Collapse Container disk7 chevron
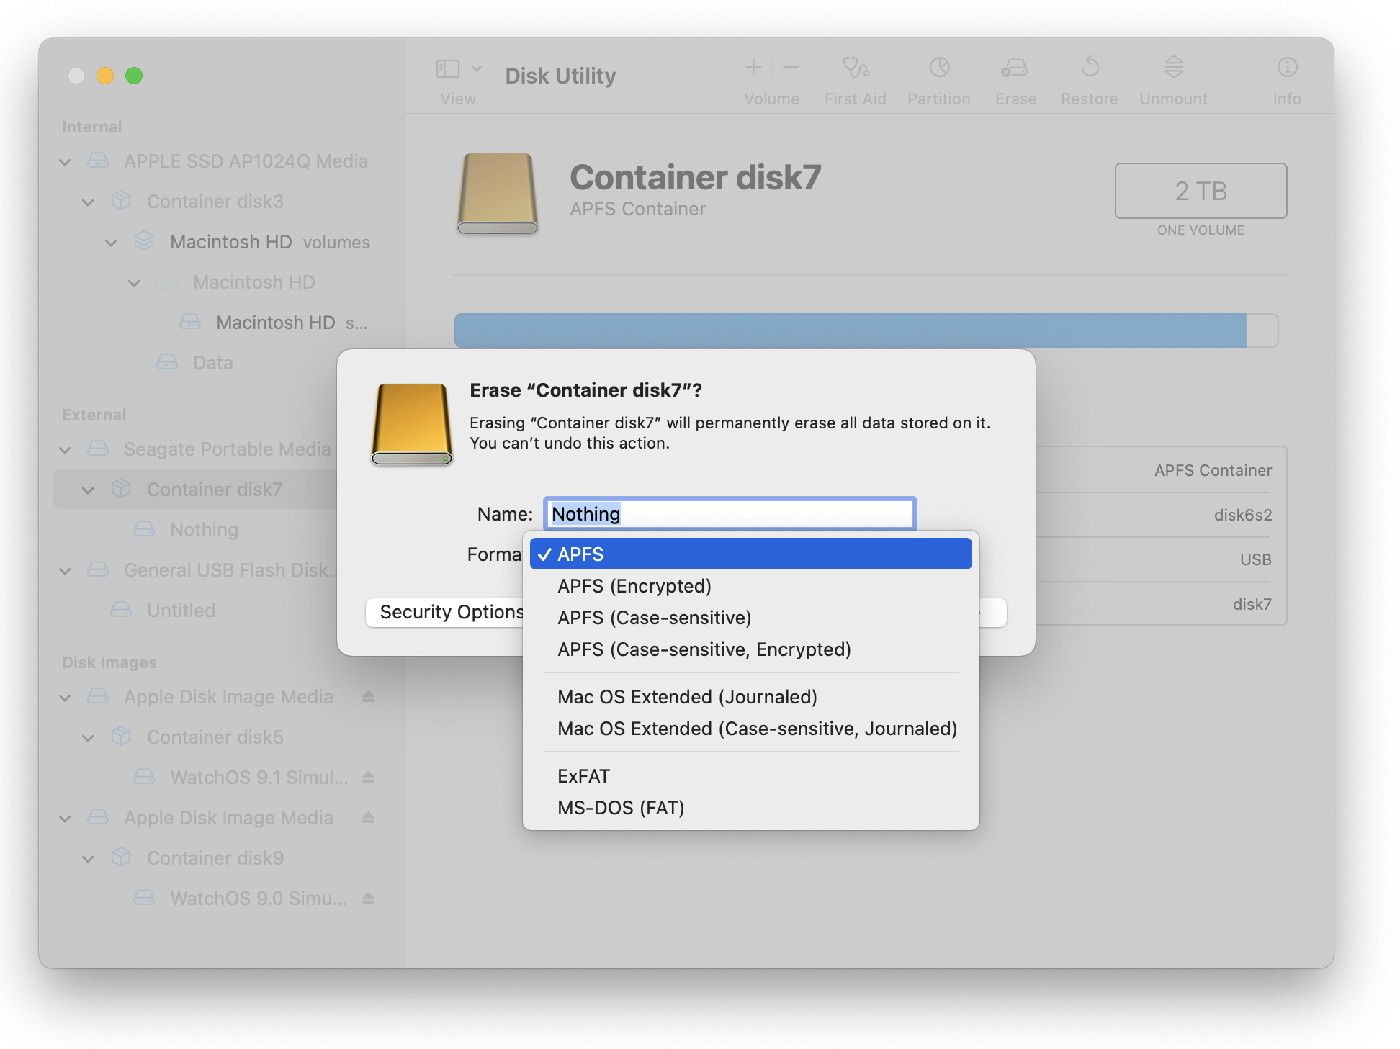Viewport: 1400px width, 1049px height. pyautogui.click(x=88, y=490)
